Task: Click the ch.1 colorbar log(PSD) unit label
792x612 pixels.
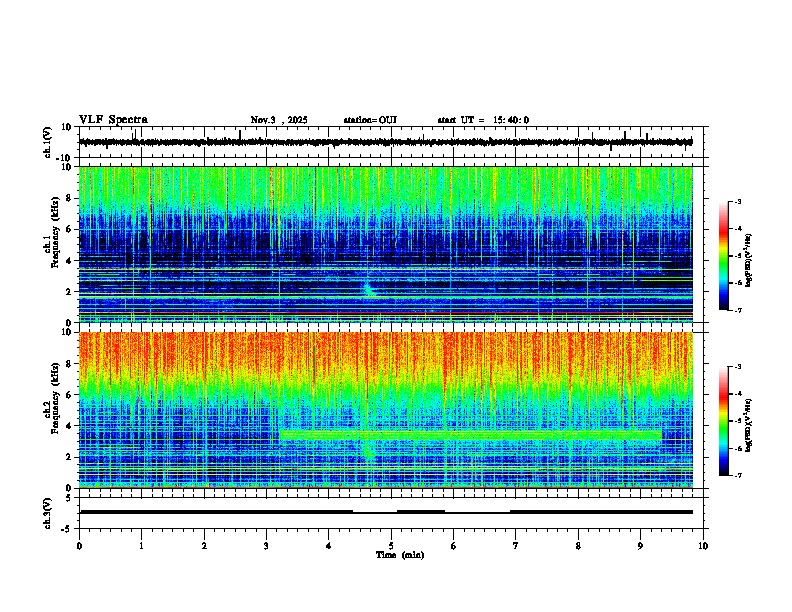Action: tap(749, 260)
